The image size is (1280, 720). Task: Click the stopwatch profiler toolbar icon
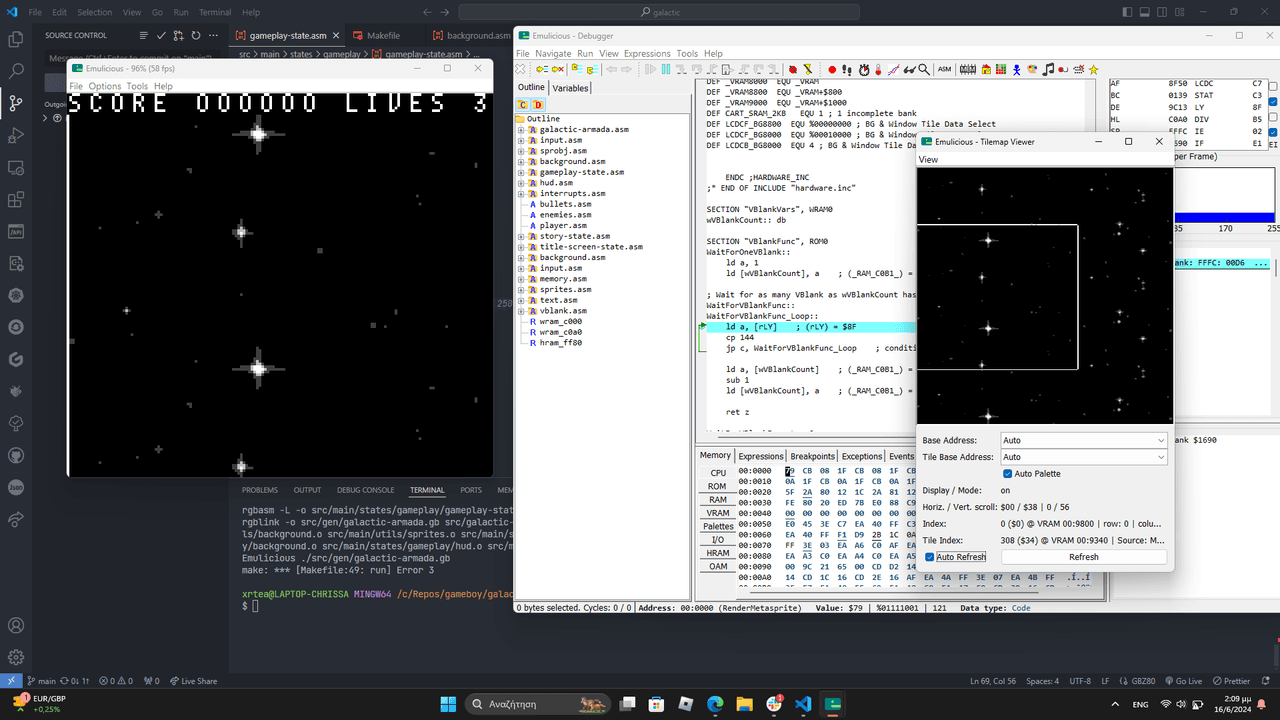click(x=863, y=69)
